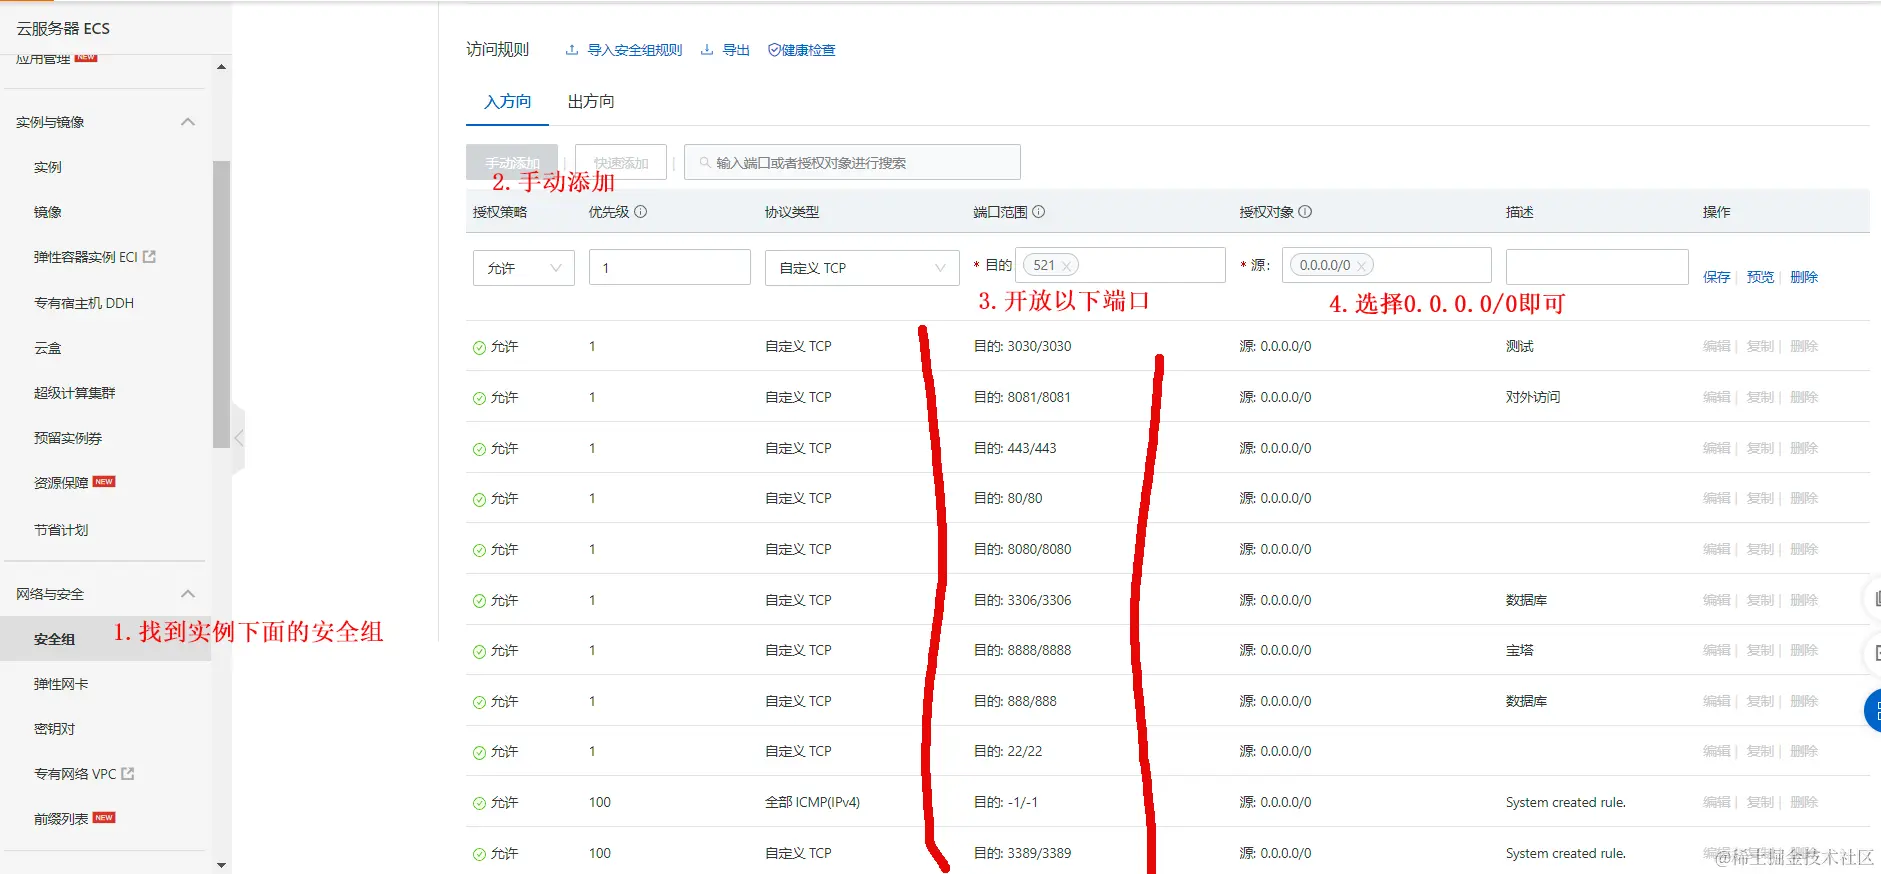Open 实例 in the sidebar

48,167
